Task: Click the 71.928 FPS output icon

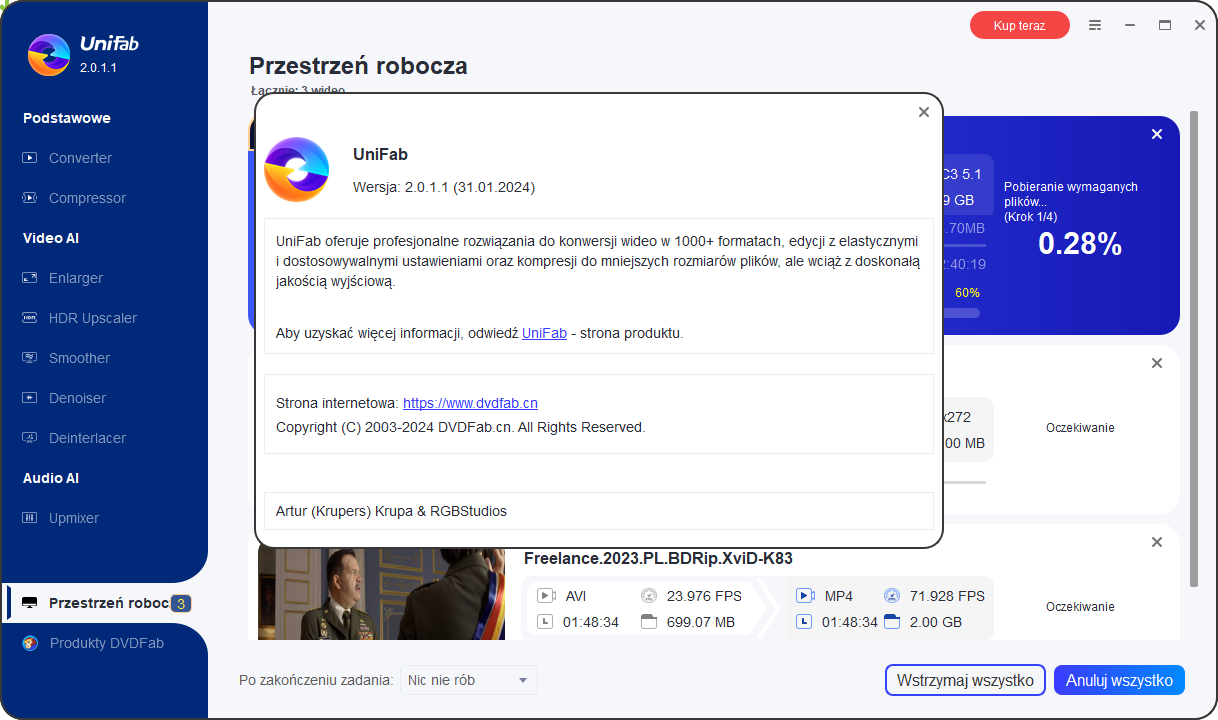Action: (892, 596)
